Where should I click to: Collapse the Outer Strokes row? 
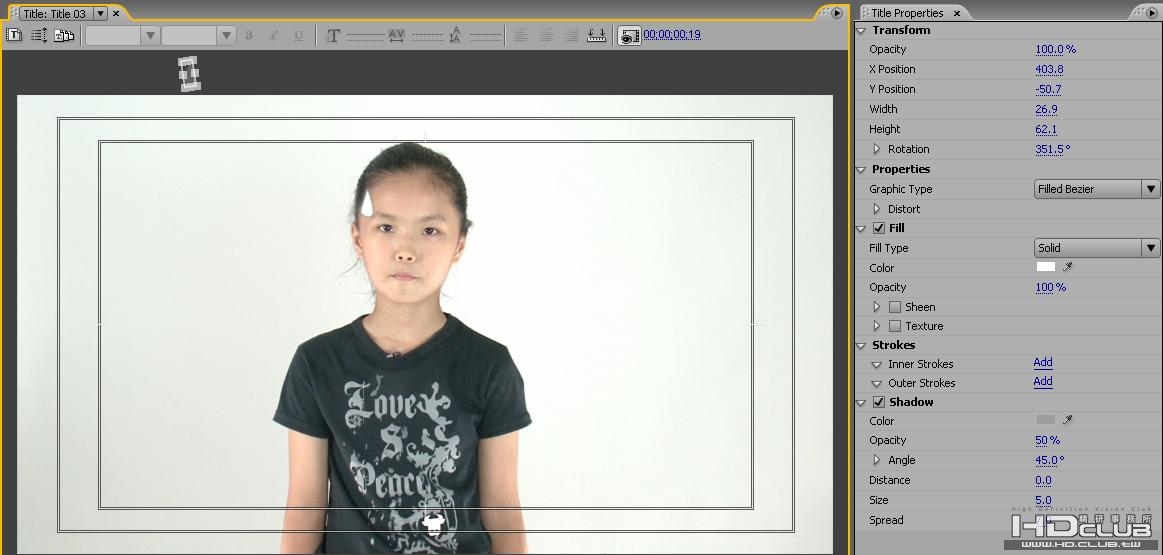point(877,384)
